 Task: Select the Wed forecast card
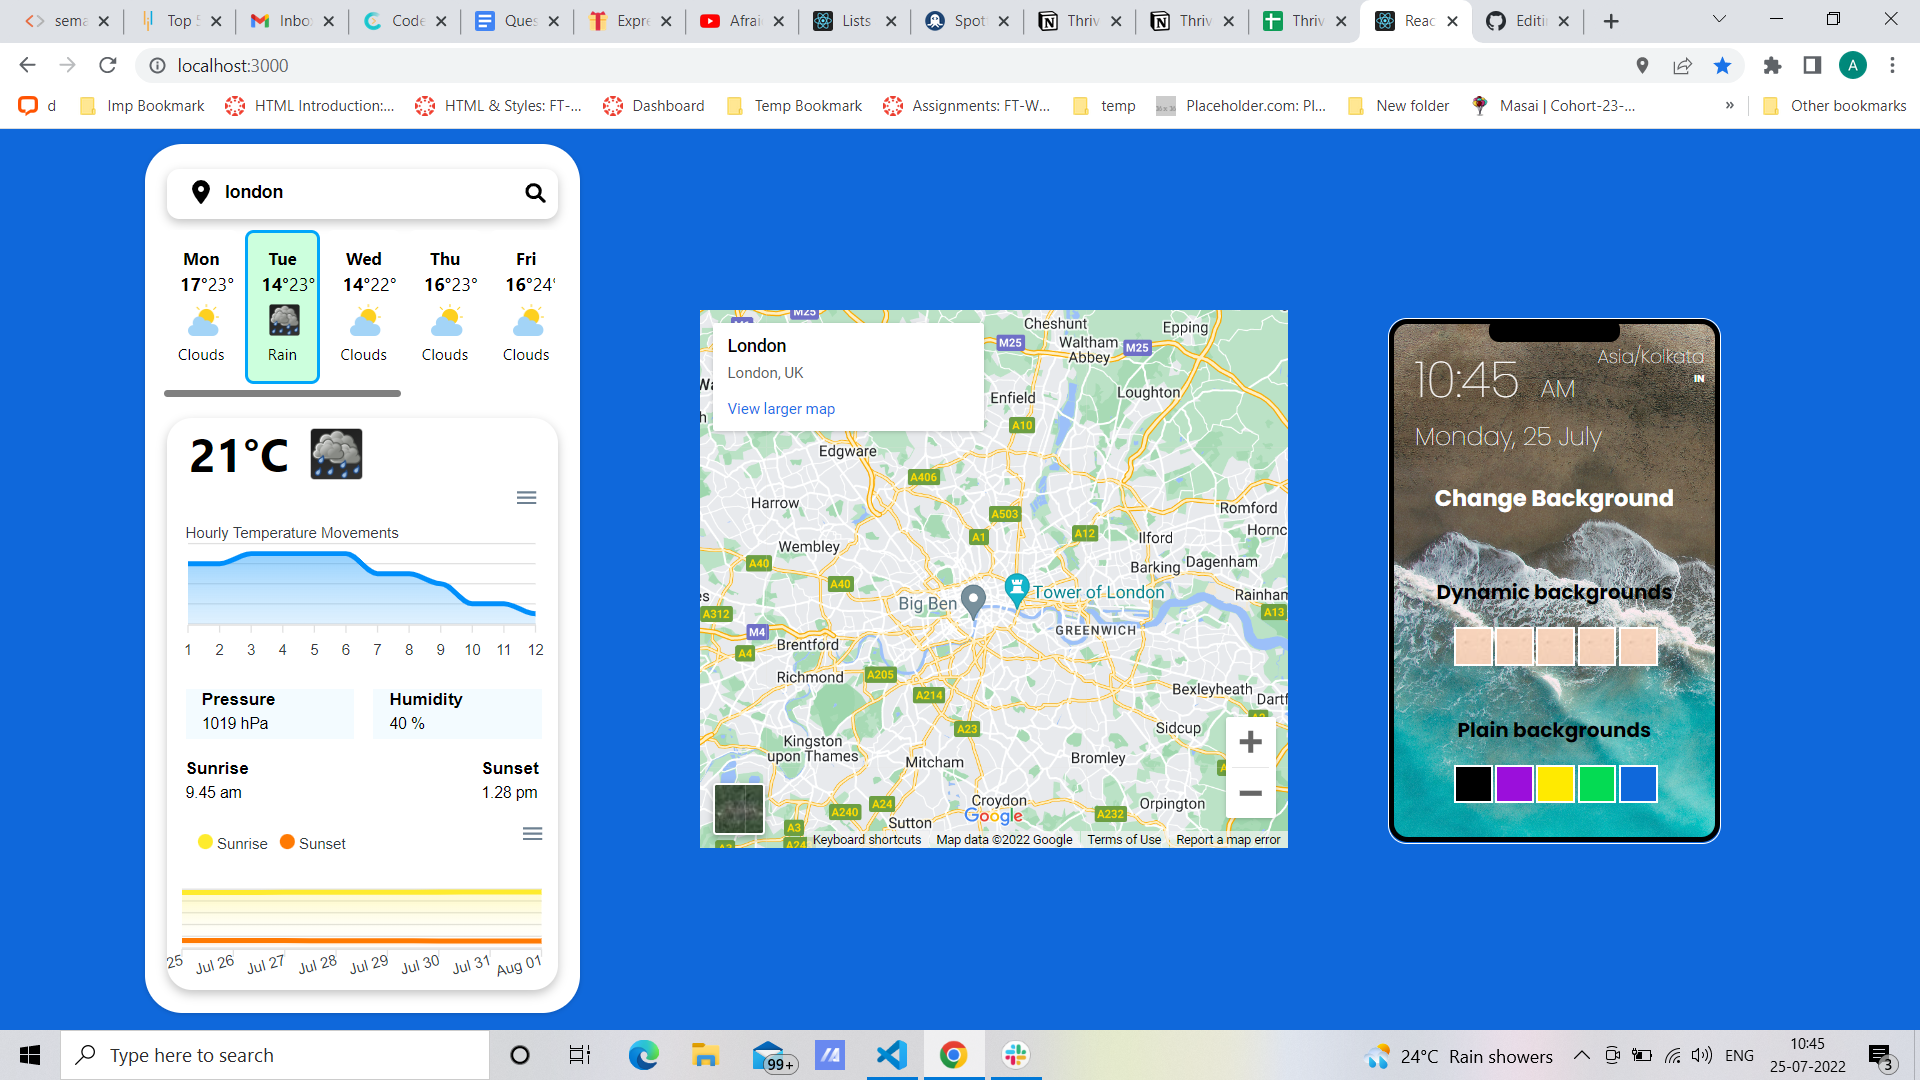click(x=364, y=307)
